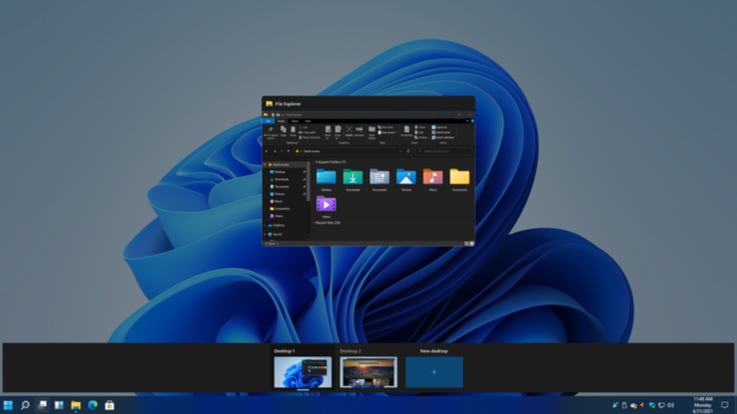Open the recent locations dropdown arrow
This screenshot has height=414, width=737.
coord(282,151)
